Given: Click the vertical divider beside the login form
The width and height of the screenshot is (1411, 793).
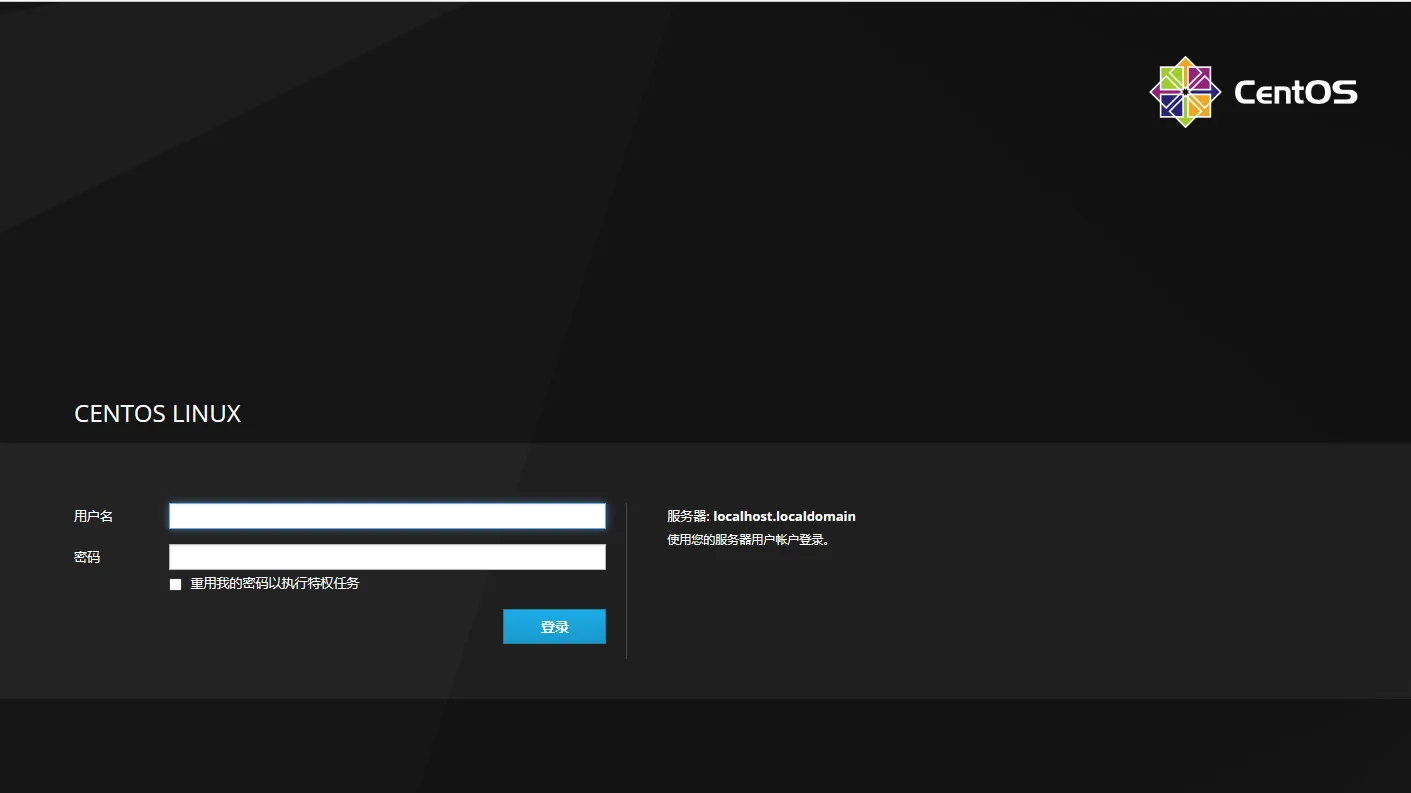Looking at the screenshot, I should [x=626, y=581].
